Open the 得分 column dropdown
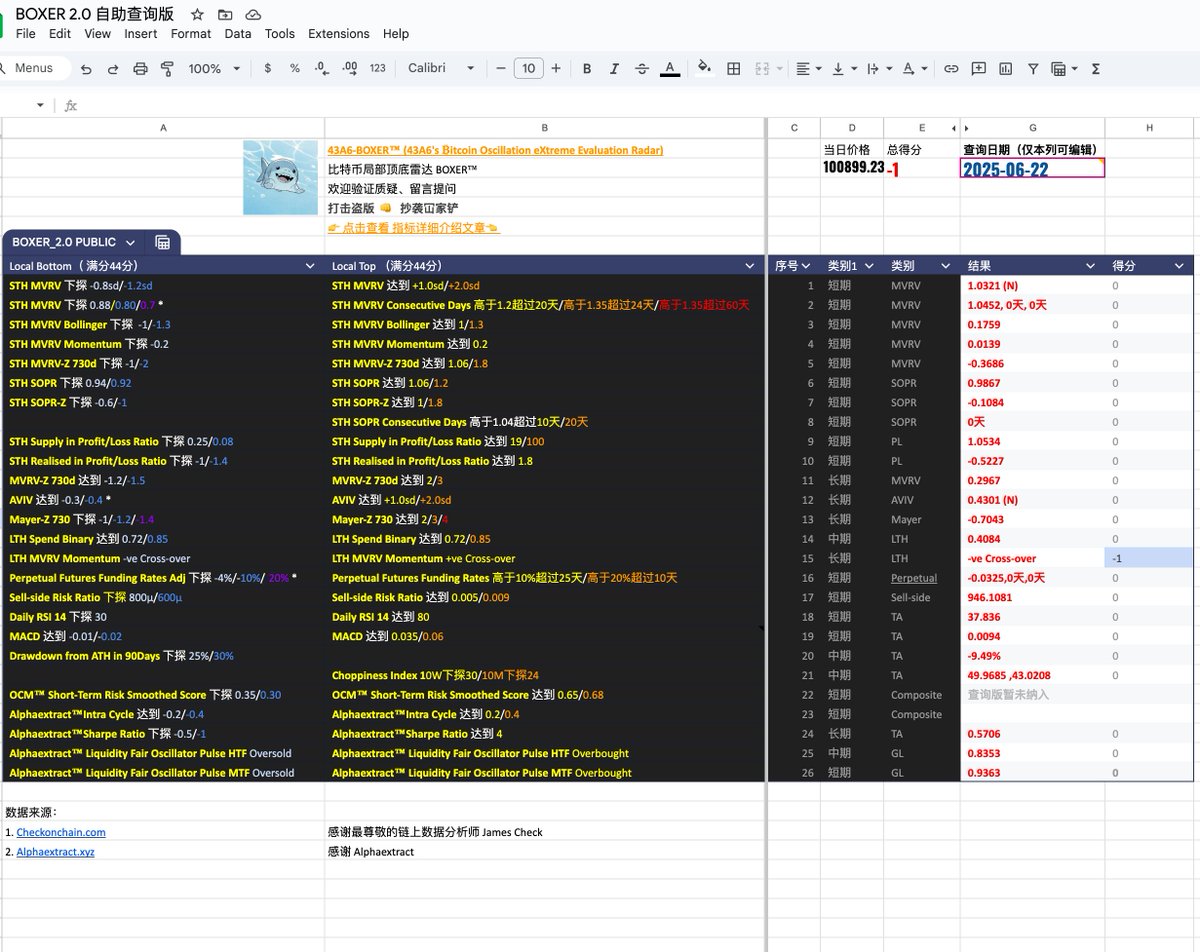1200x952 pixels. pyautogui.click(x=1180, y=266)
